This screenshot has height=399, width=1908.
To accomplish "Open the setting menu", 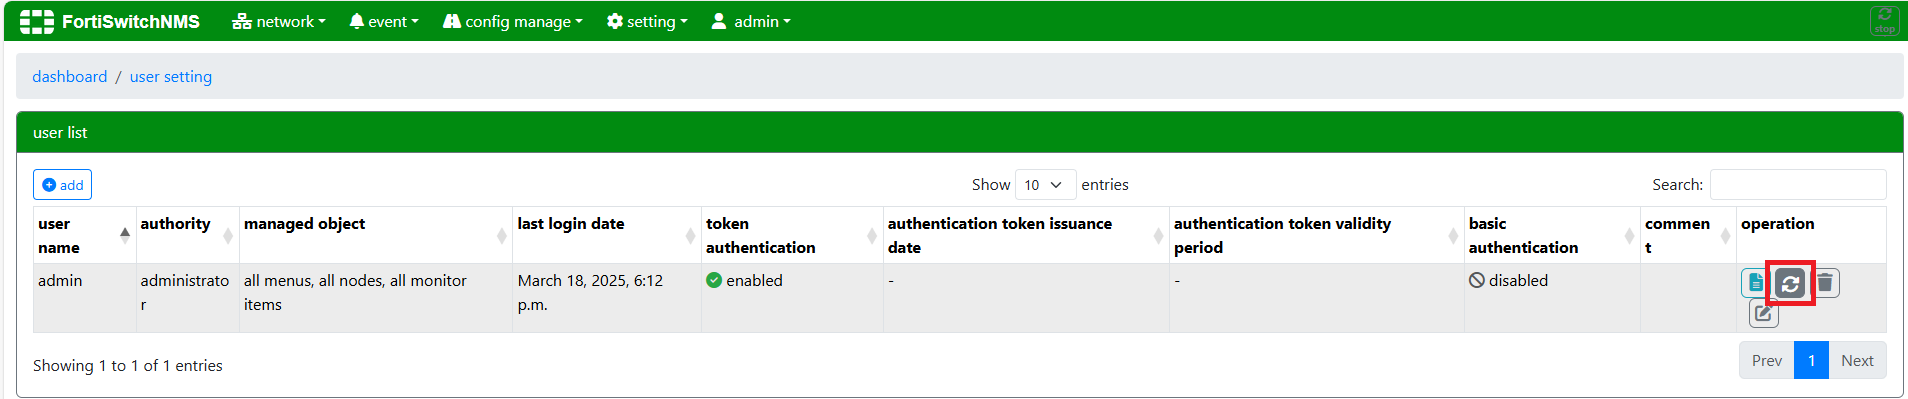I will click(647, 21).
